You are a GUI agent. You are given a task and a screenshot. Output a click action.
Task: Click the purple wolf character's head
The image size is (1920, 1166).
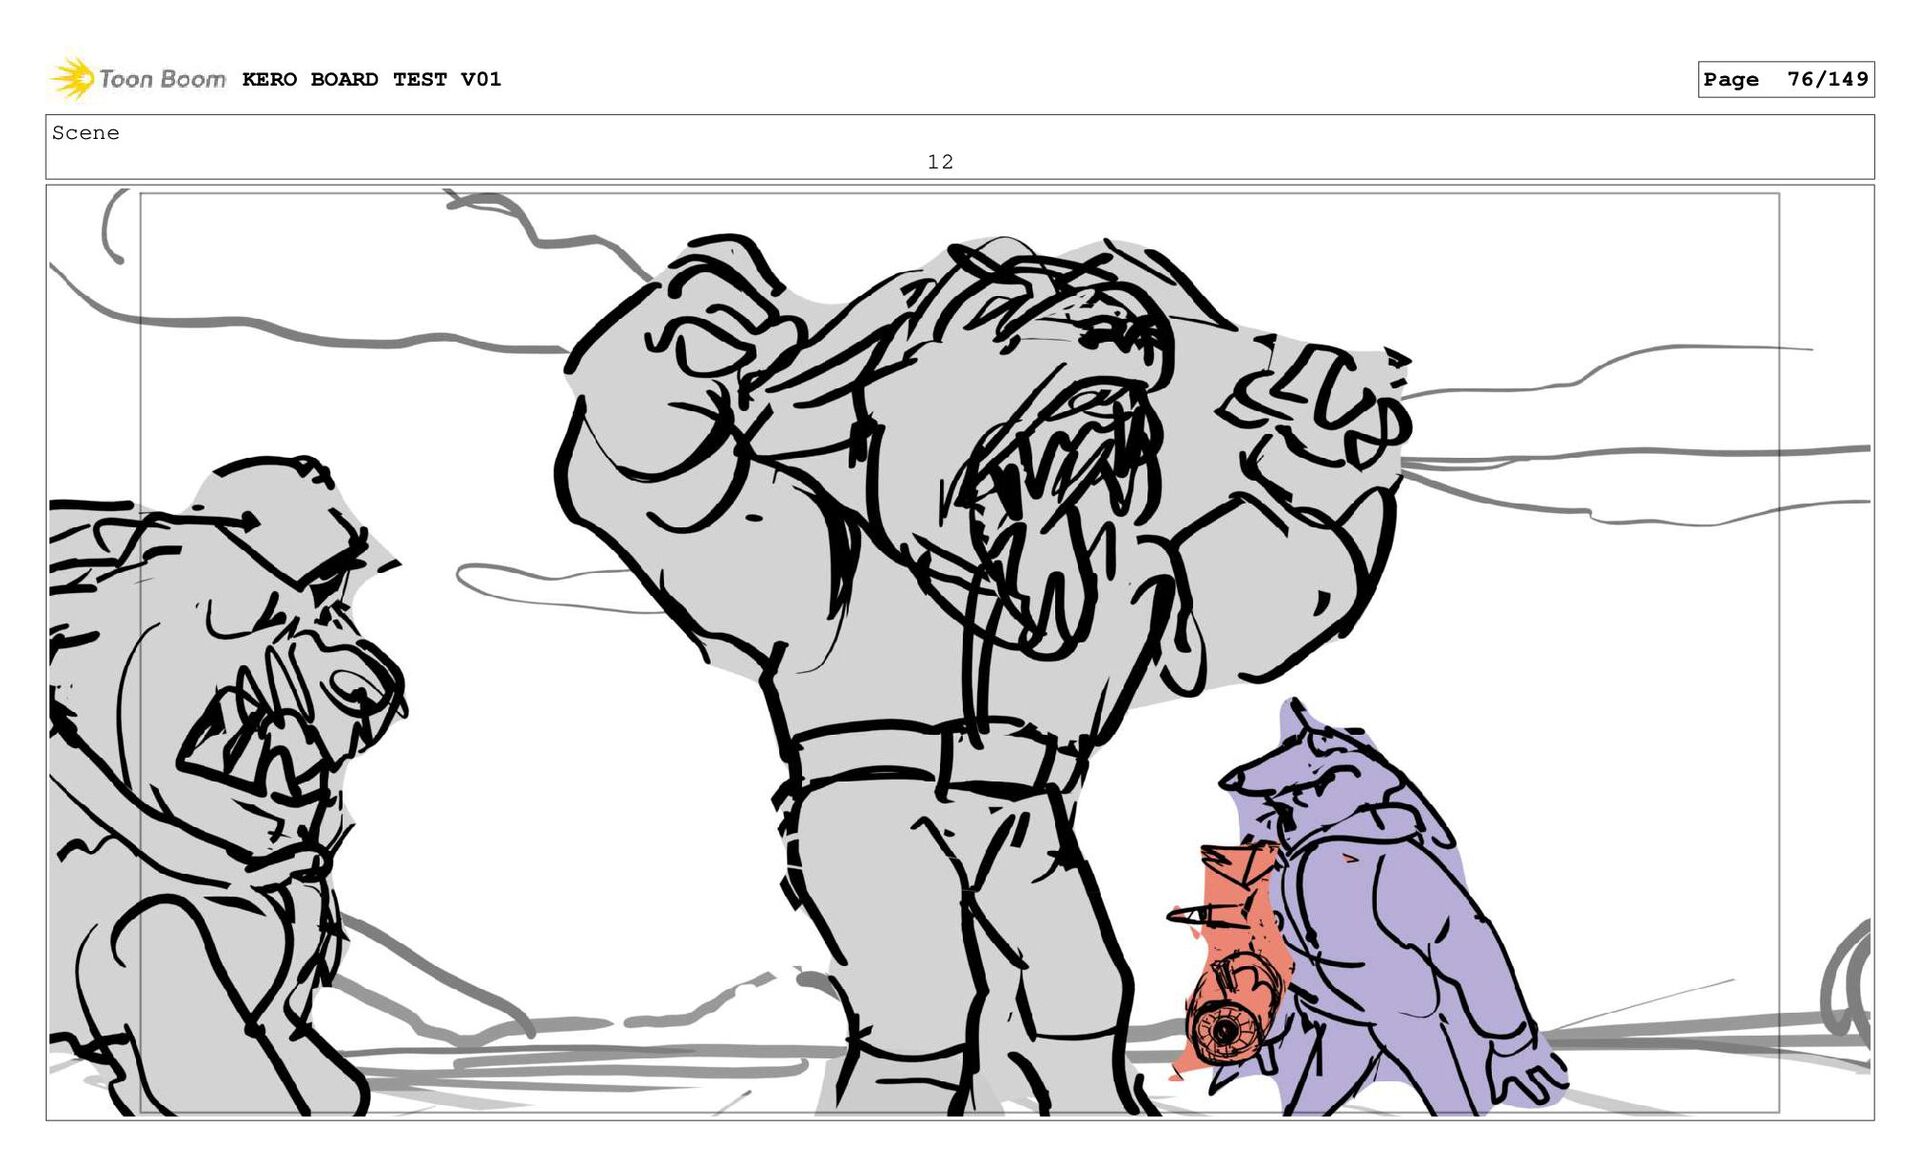(x=1310, y=770)
